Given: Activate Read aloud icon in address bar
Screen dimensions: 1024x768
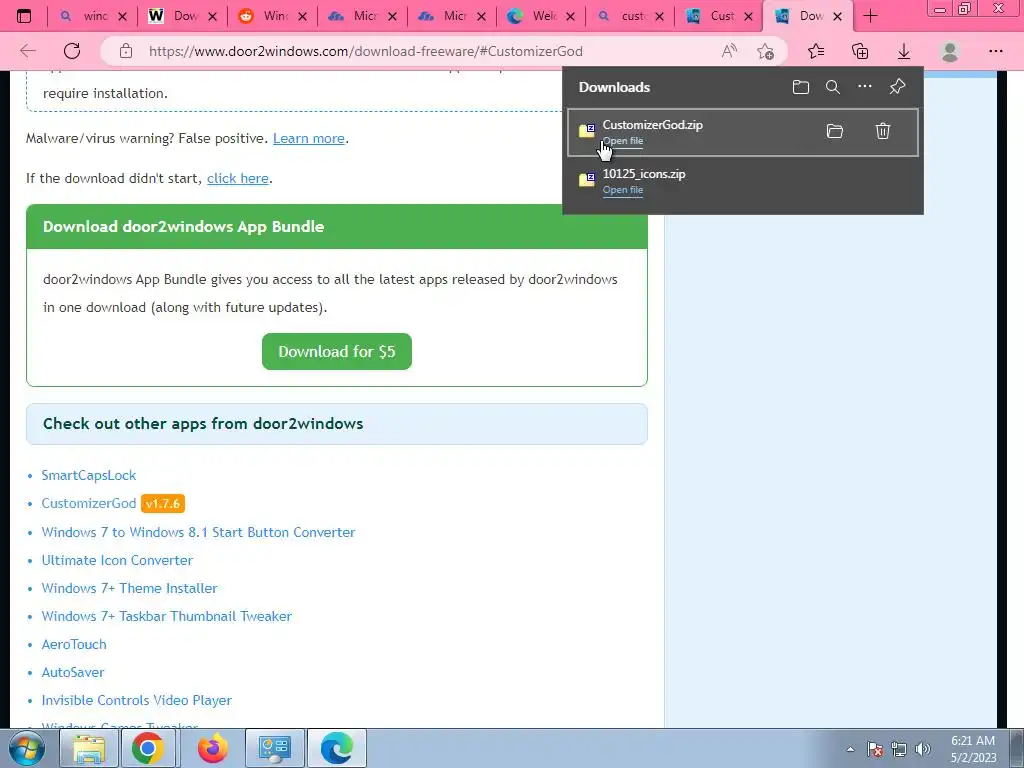Looking at the screenshot, I should 729,51.
